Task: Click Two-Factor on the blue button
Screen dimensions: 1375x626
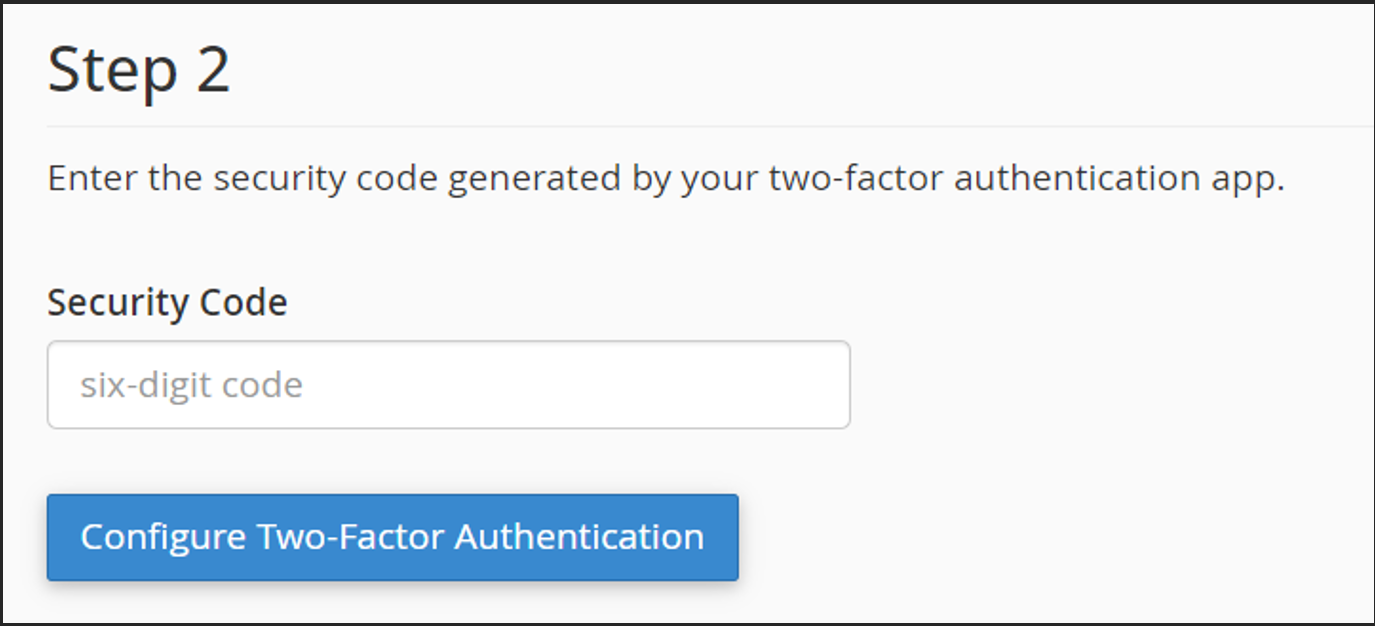Action: pyautogui.click(x=350, y=536)
